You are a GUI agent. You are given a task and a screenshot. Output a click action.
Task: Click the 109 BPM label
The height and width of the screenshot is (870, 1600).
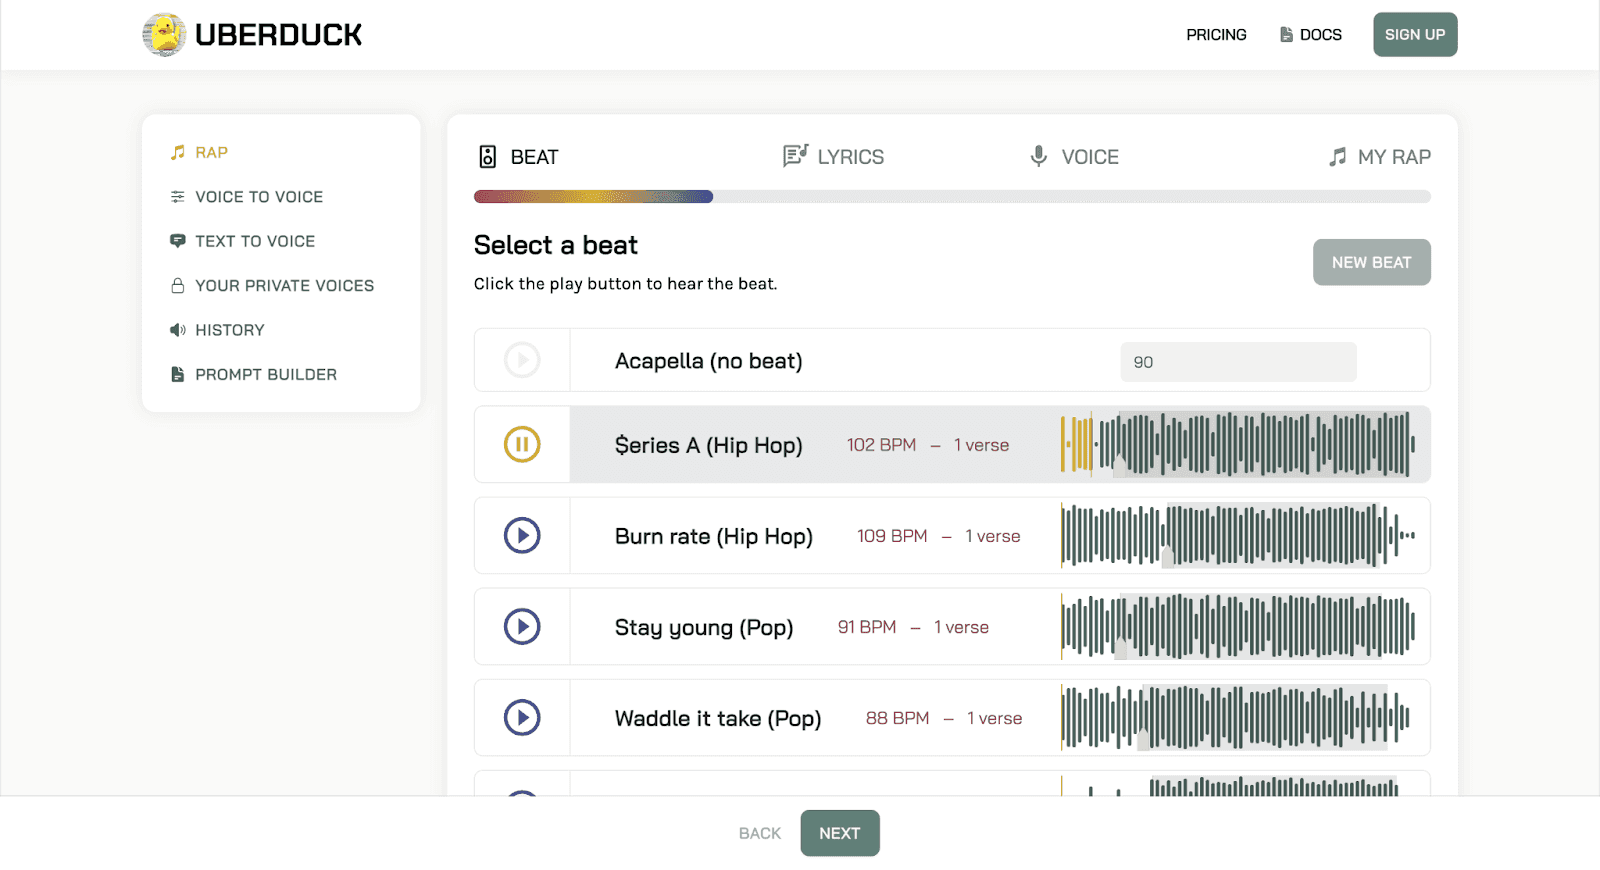click(x=892, y=536)
